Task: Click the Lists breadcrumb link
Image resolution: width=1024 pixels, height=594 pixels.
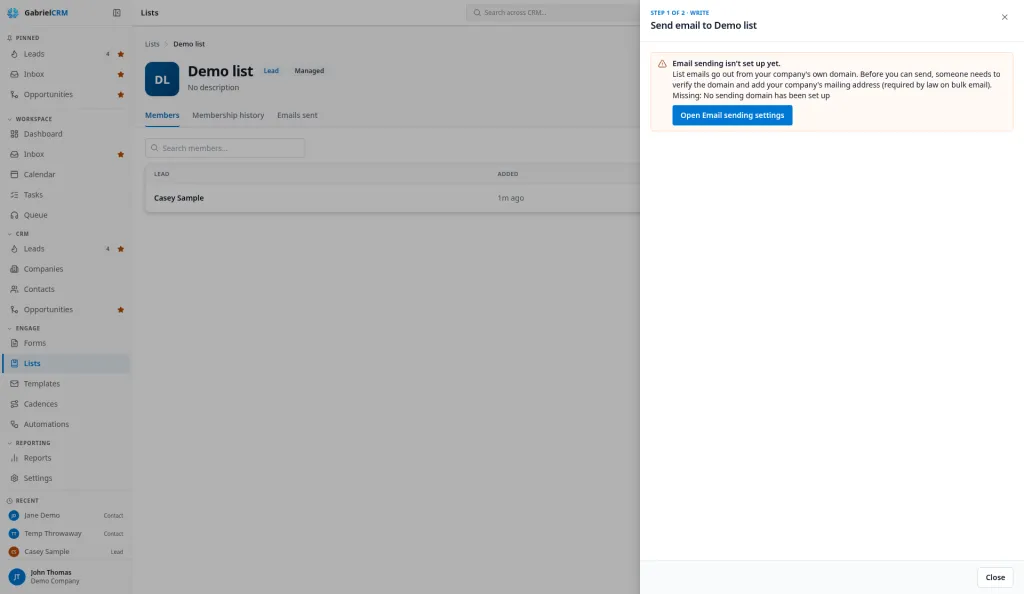Action: point(152,44)
